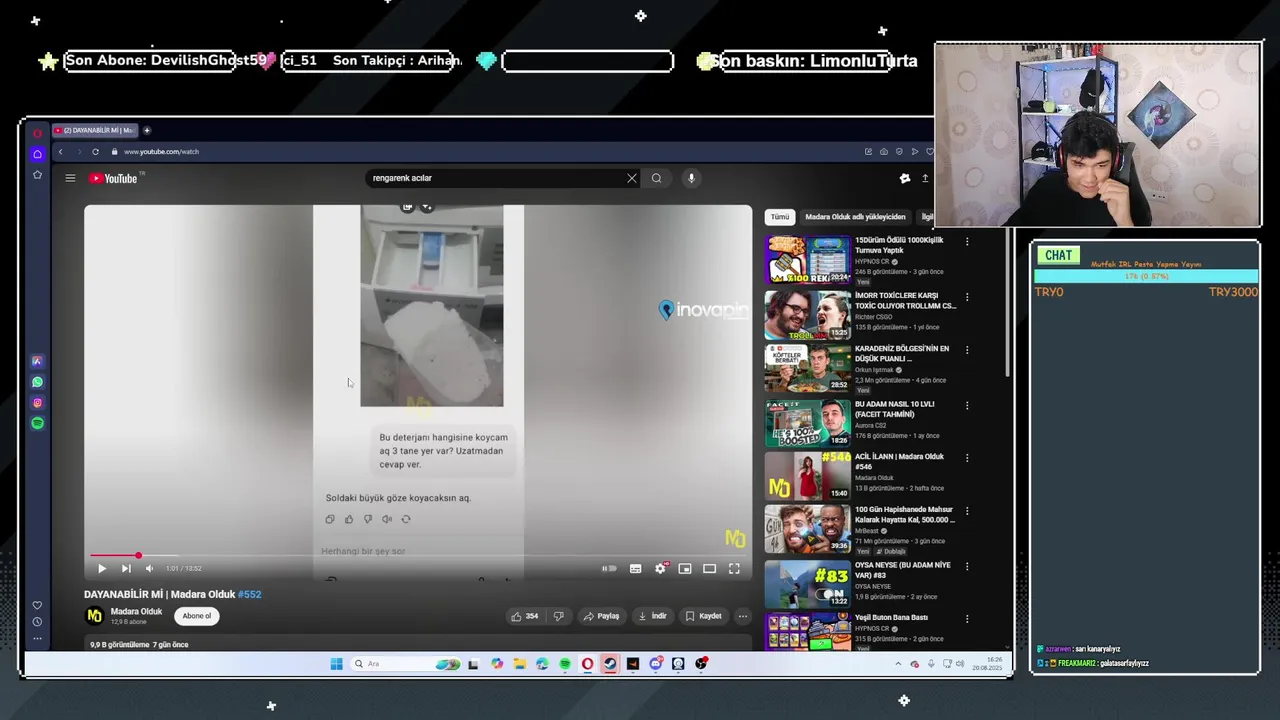Viewport: 1280px width, 720px height.
Task: Select the DAYANABİLİR Mİ browser tab
Action: [95, 130]
